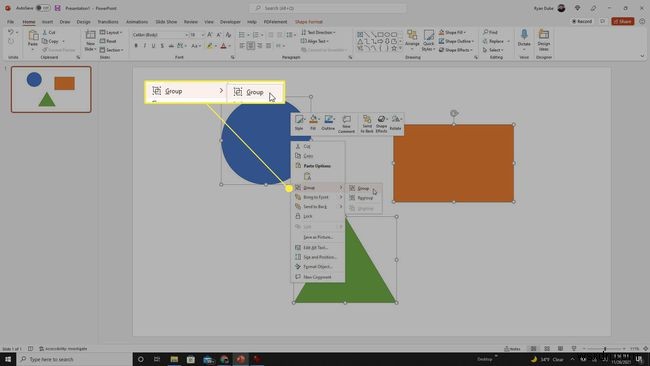Click the Clear All Formatting icon
The height and width of the screenshot is (366, 650).
(x=228, y=35)
